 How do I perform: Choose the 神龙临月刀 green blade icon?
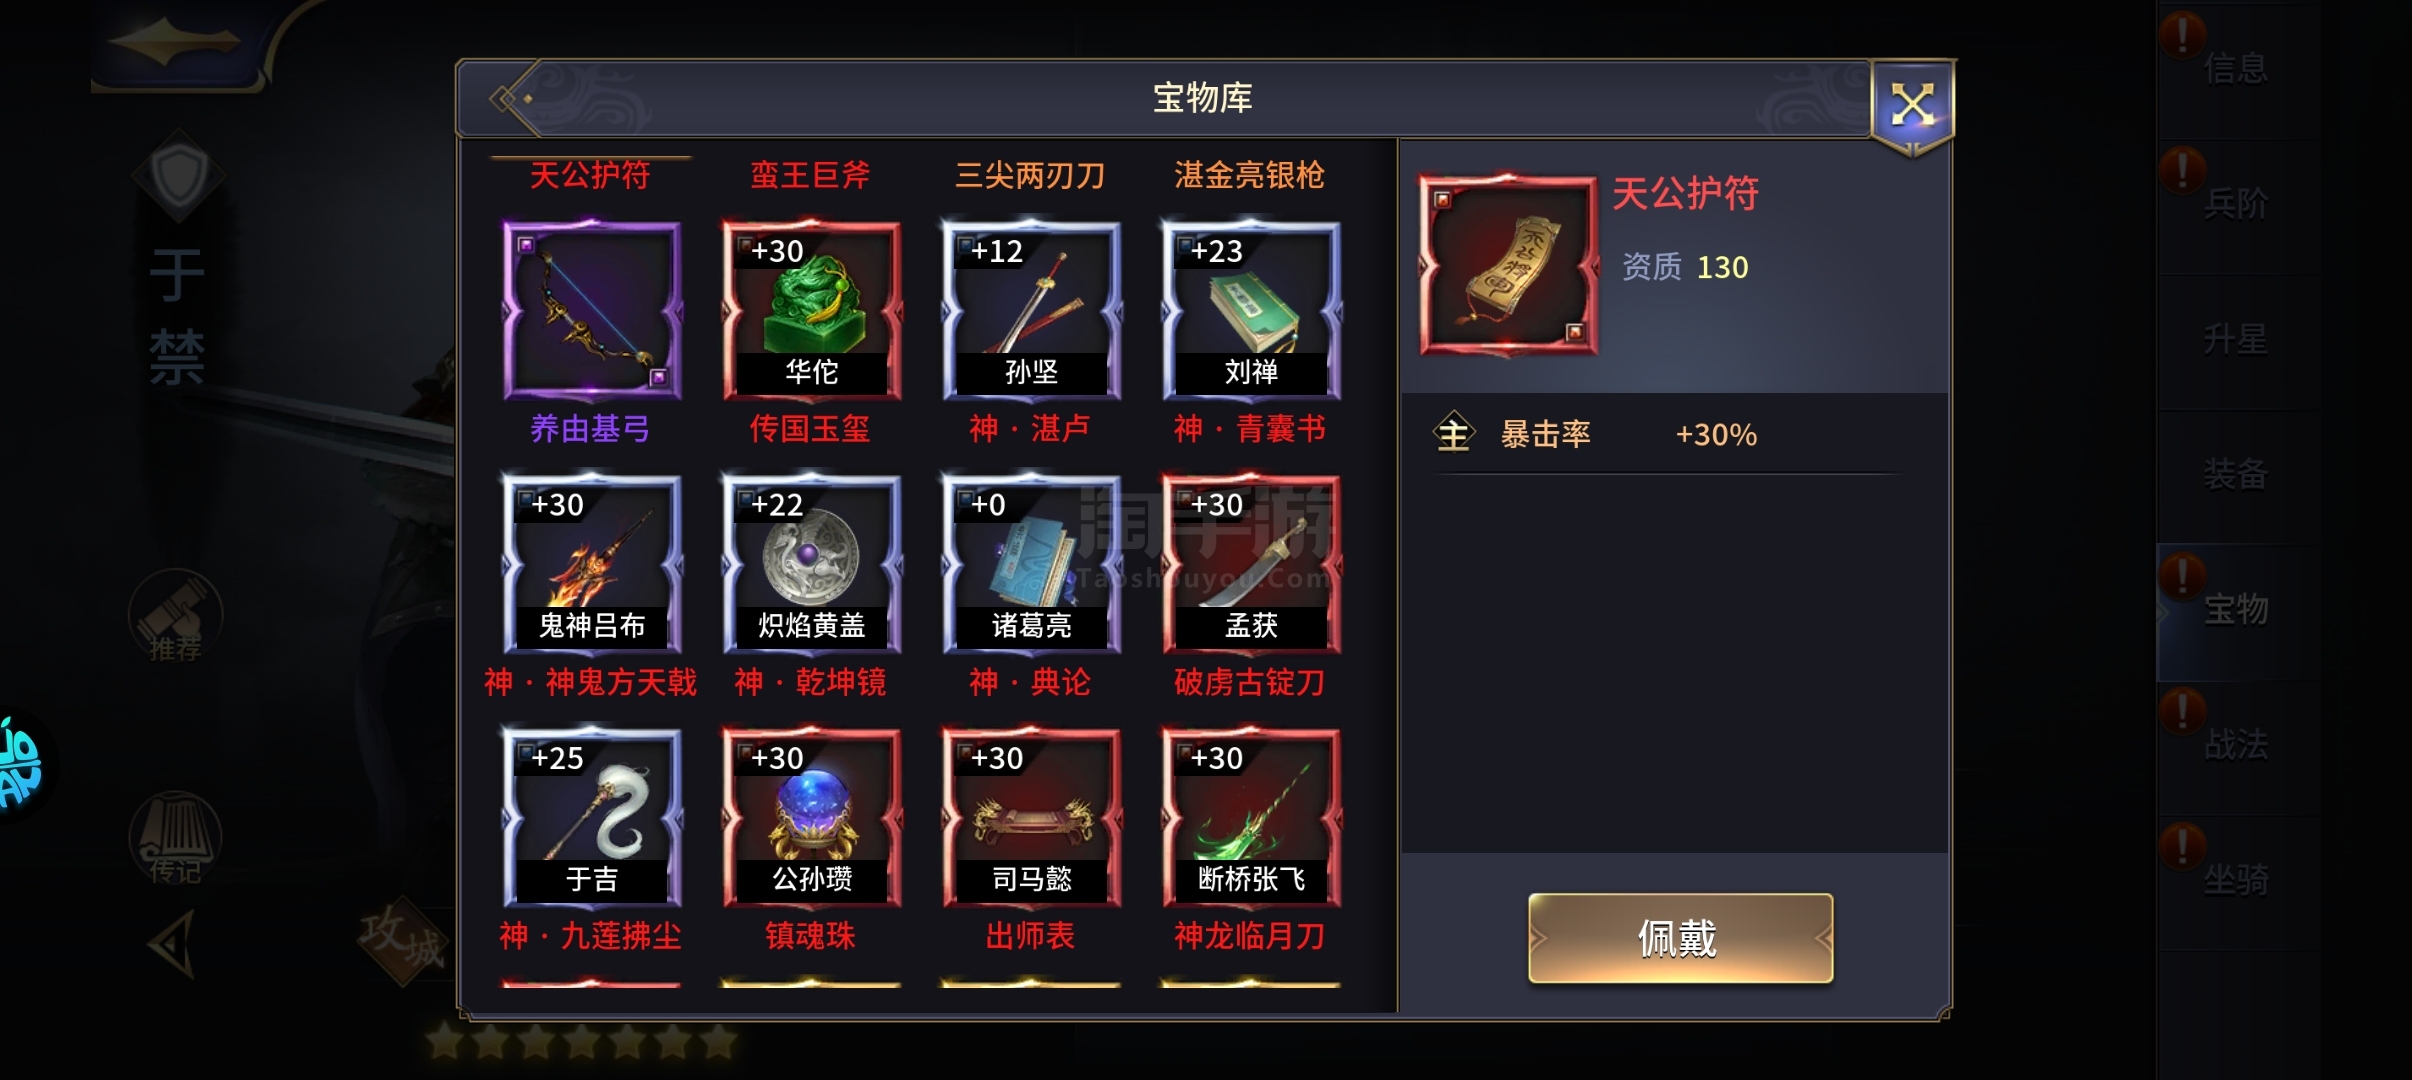coord(1251,818)
